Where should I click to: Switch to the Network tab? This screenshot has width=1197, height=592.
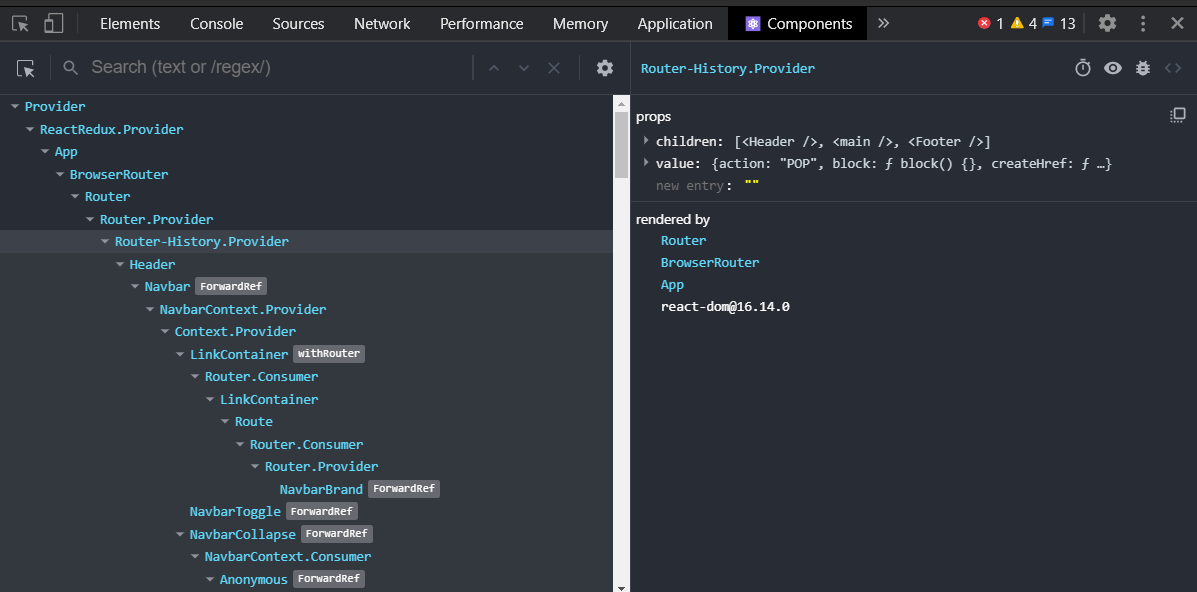point(382,24)
